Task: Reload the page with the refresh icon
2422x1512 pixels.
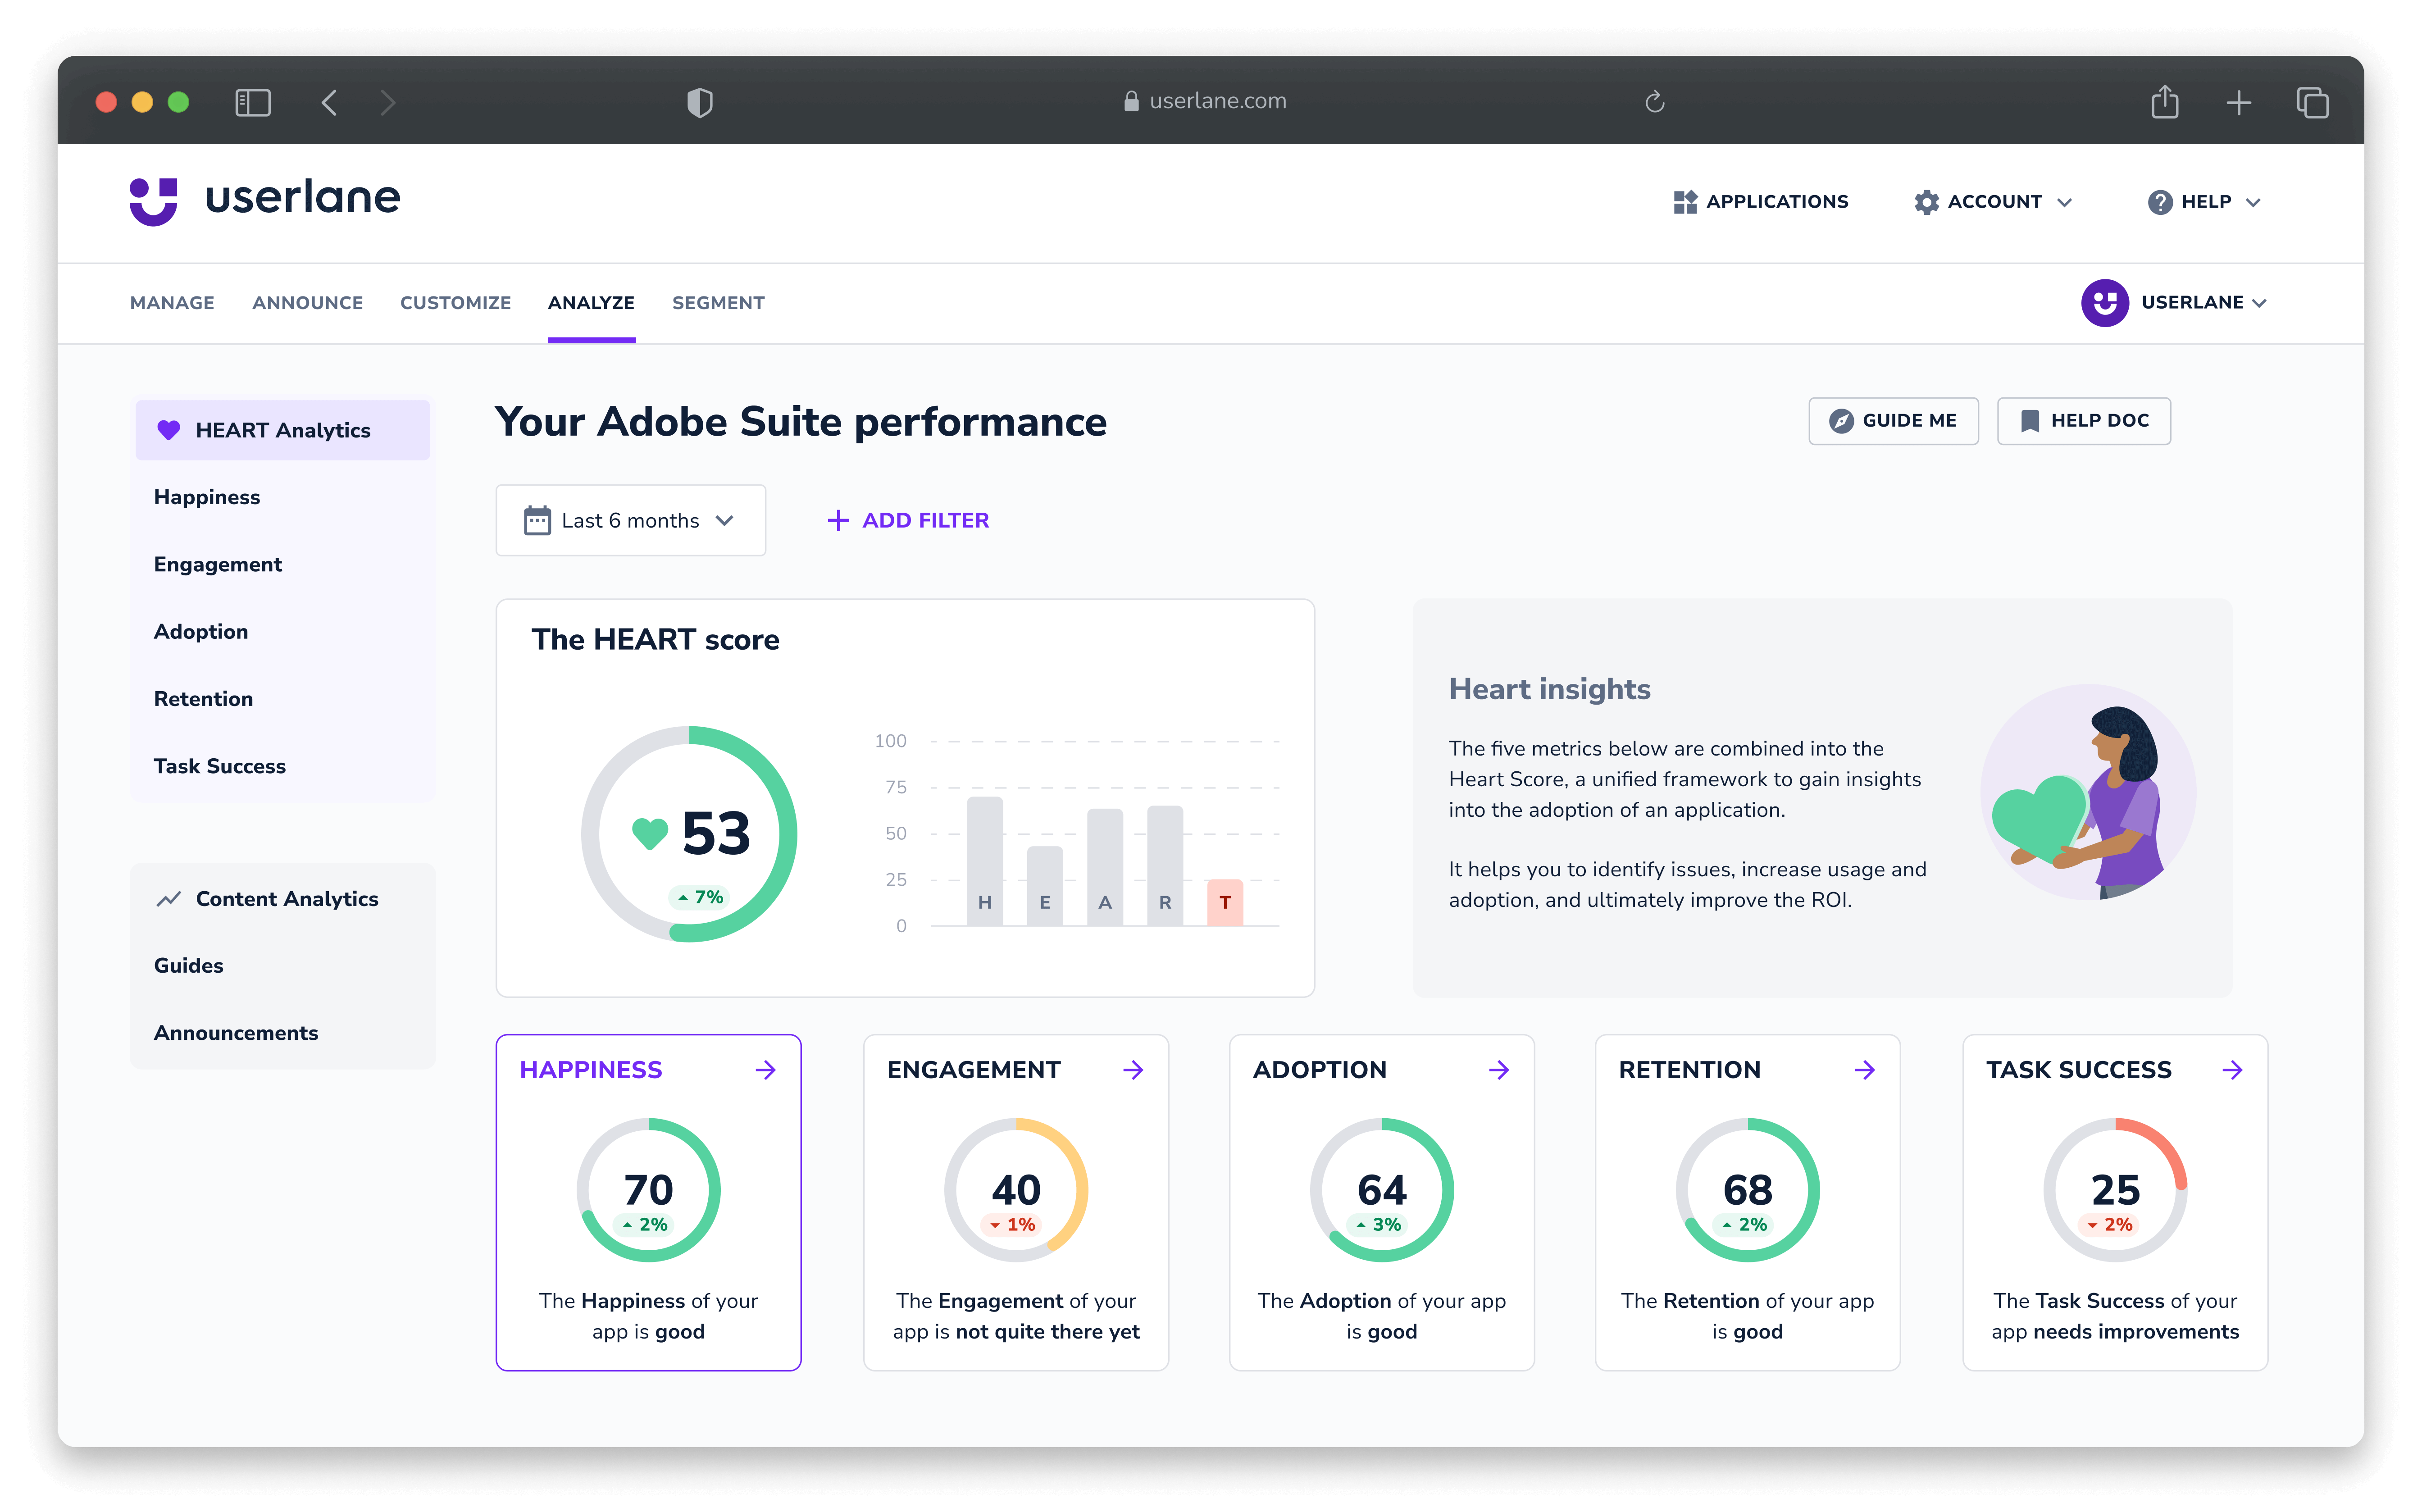Action: pyautogui.click(x=1655, y=102)
